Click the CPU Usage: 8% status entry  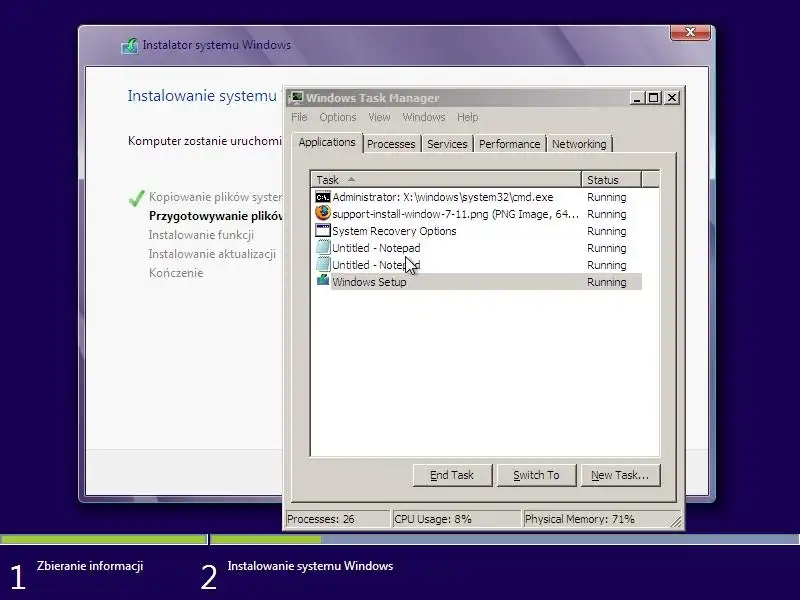pyautogui.click(x=456, y=519)
